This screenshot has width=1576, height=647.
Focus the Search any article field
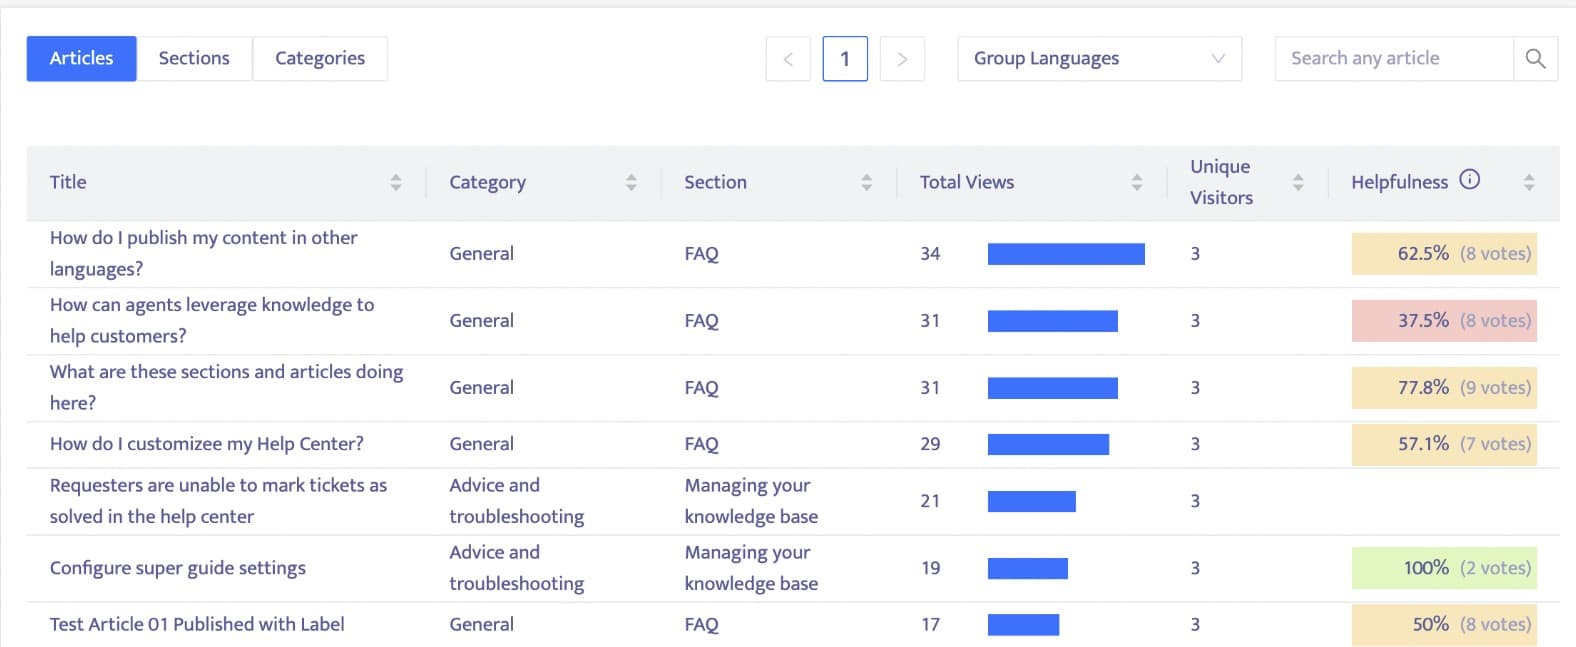coord(1394,59)
